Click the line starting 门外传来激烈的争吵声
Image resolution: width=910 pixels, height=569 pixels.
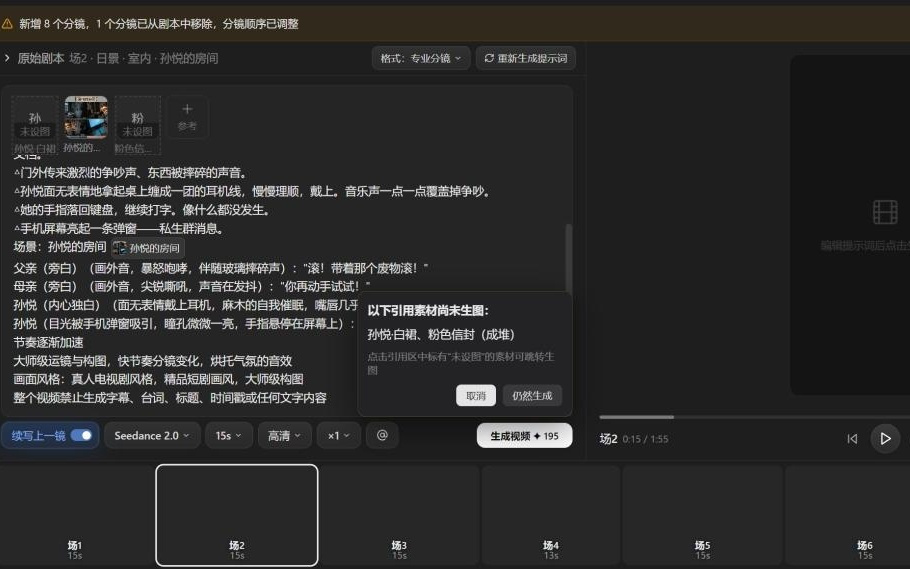pos(131,172)
